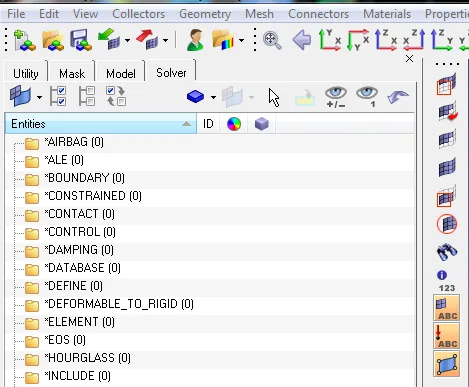Click the folder with color spectrum icon
The height and width of the screenshot is (387, 469).
pyautogui.click(x=223, y=40)
